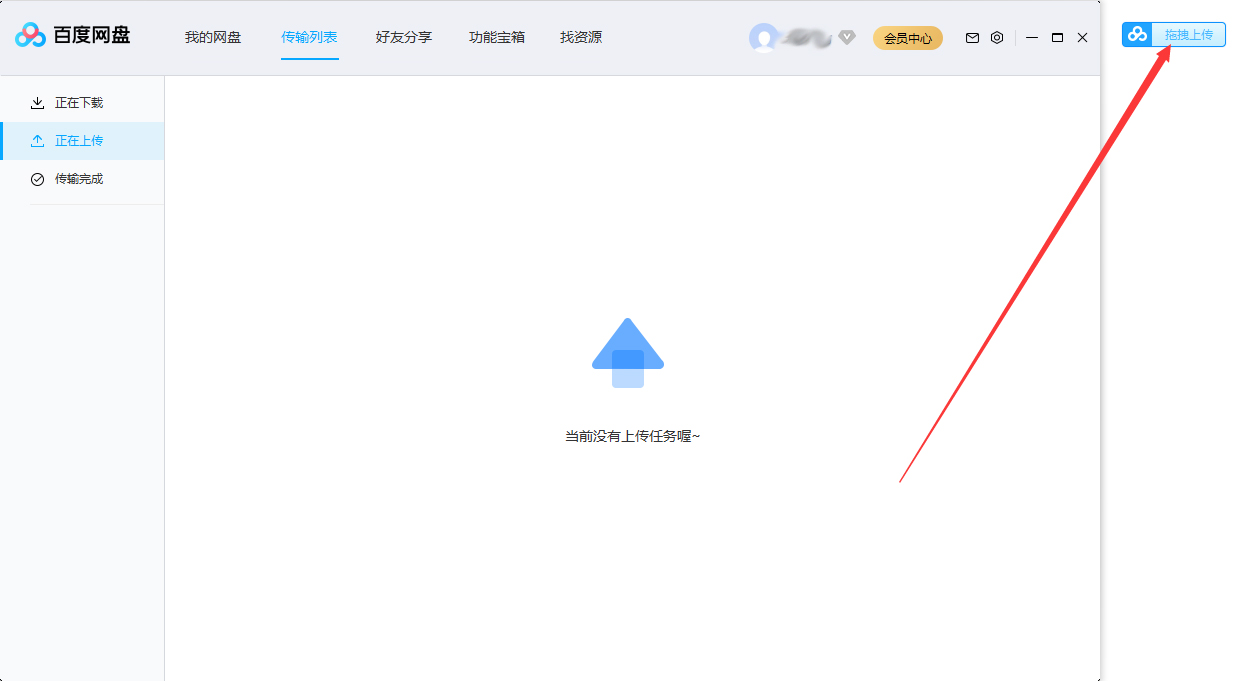Click the VIP diamond icon beside username

(x=846, y=38)
